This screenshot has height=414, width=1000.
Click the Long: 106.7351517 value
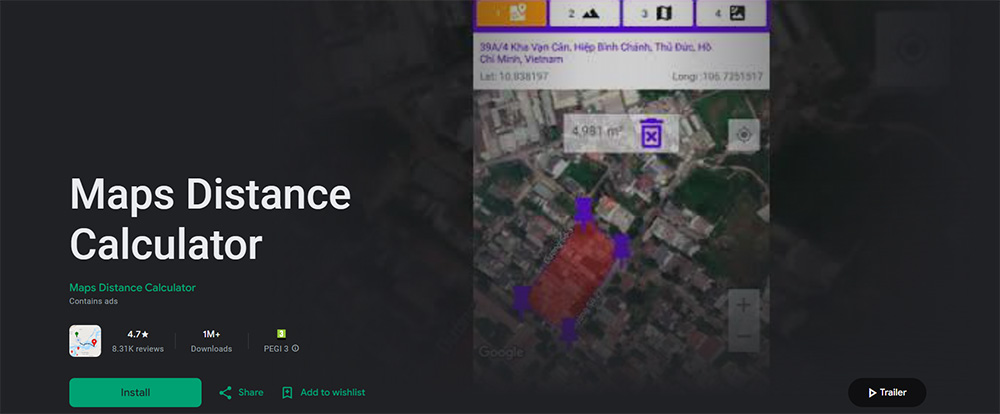pos(717,77)
